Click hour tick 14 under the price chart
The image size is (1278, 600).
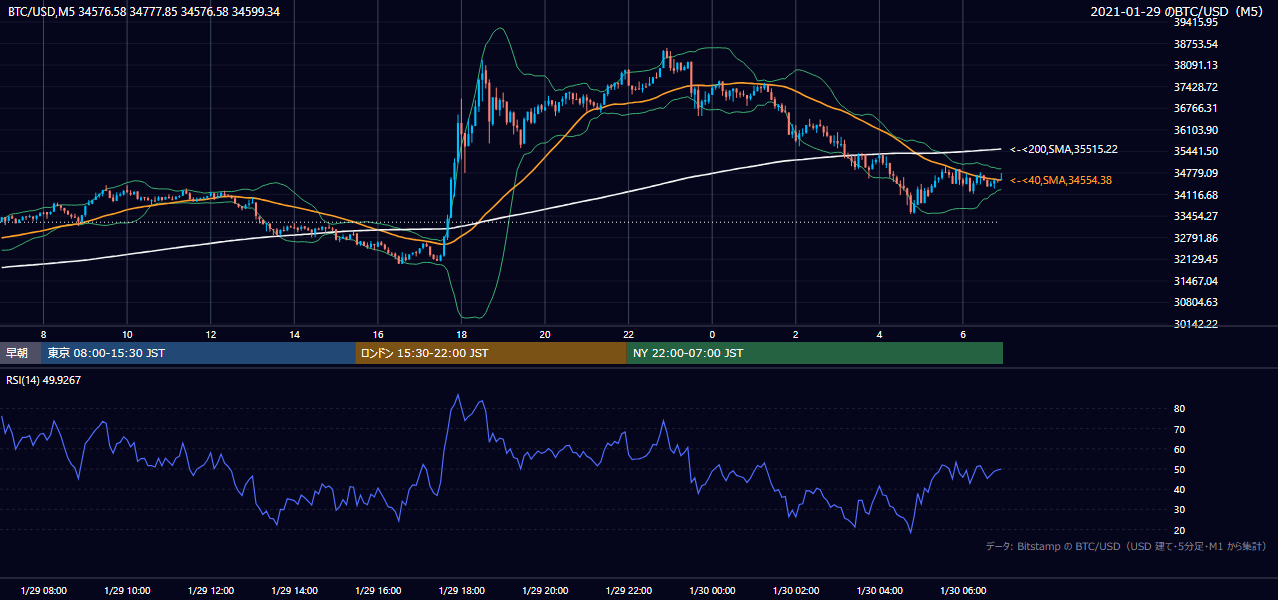[x=294, y=334]
